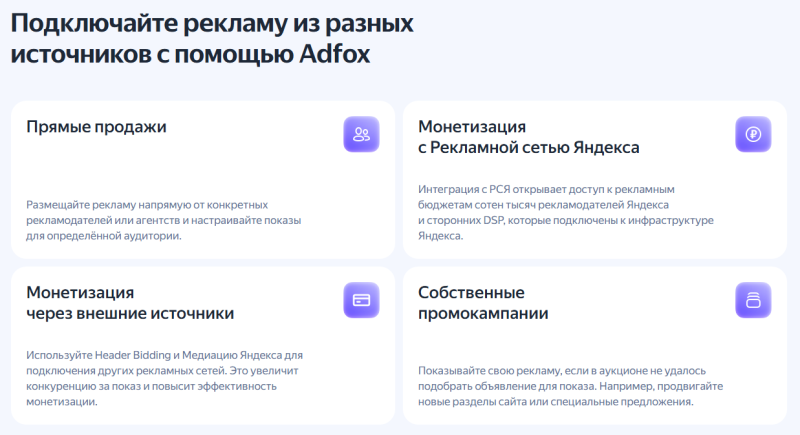This screenshot has width=800, height=435.
Task: Select the Монетизация с Рекламной сетью Яндекса title
Action: tap(529, 137)
